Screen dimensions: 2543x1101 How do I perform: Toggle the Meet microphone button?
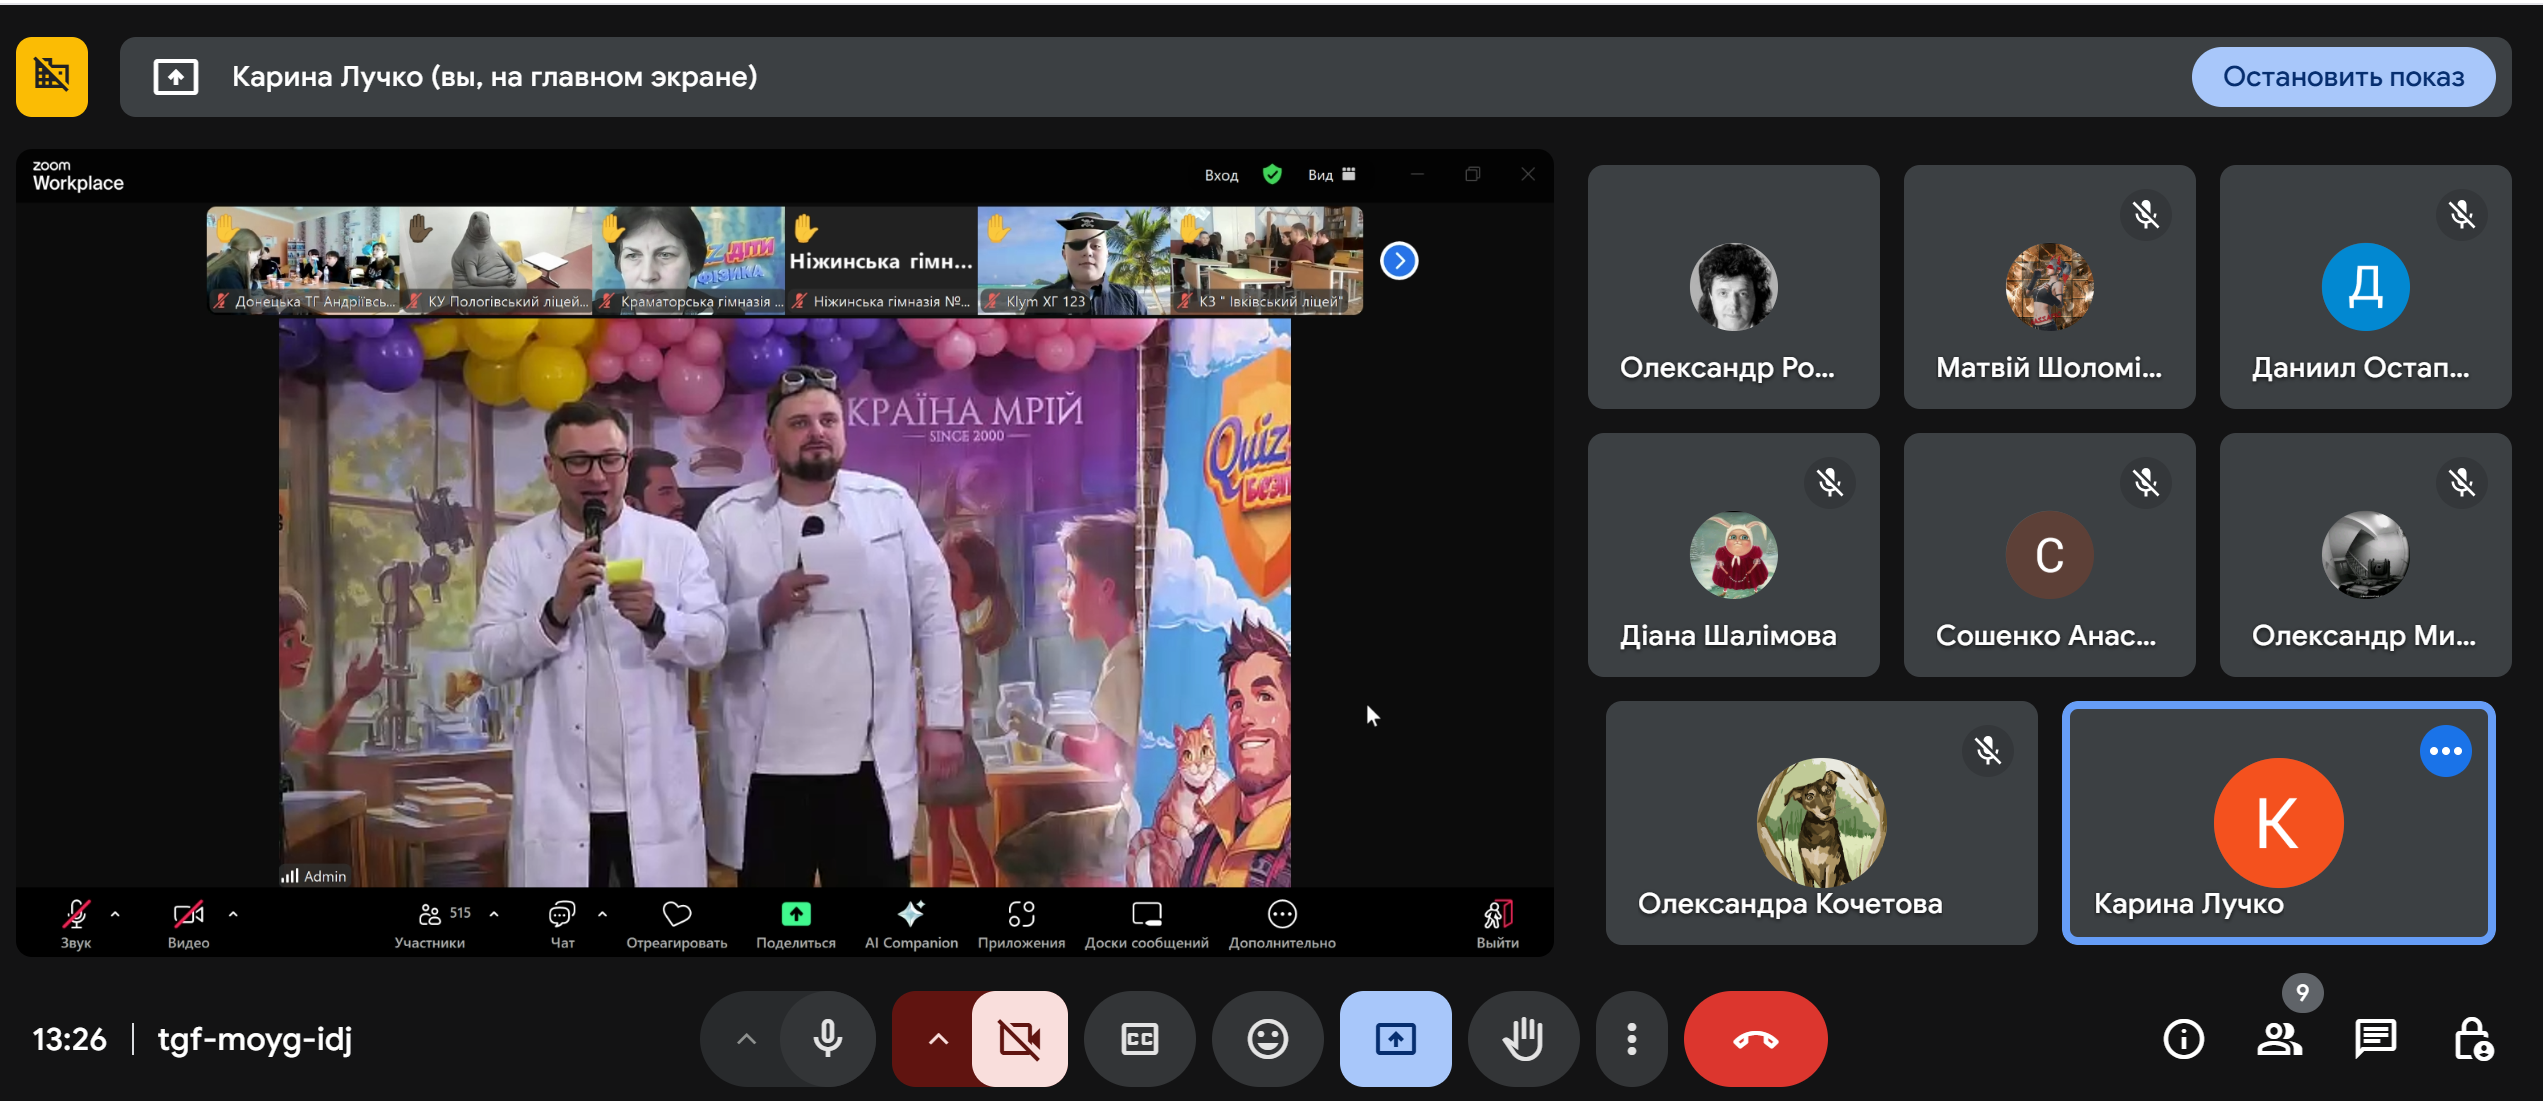(827, 1039)
